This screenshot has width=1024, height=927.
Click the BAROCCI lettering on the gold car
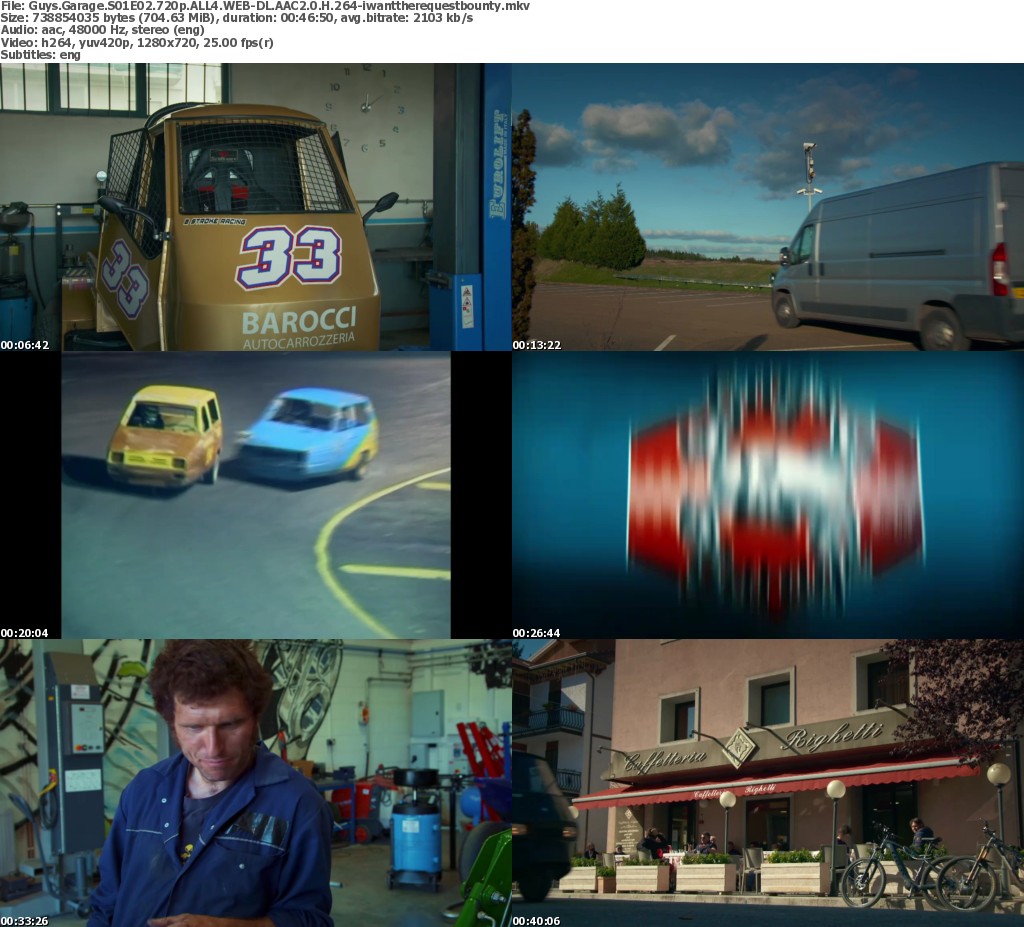click(x=298, y=322)
